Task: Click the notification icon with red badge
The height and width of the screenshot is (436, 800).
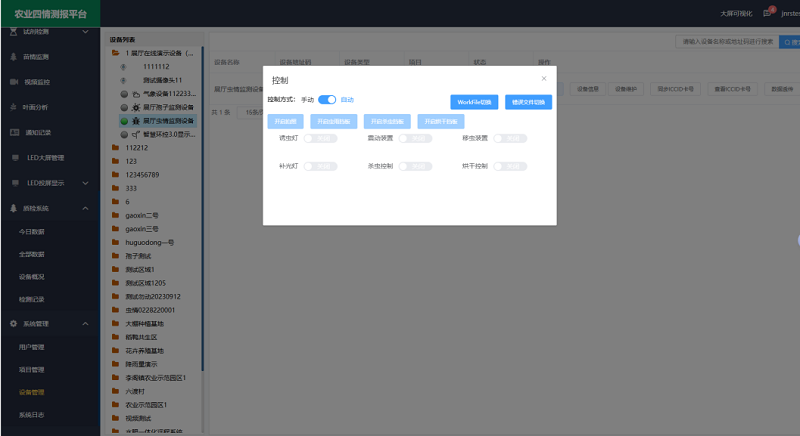Action: pyautogui.click(x=767, y=13)
